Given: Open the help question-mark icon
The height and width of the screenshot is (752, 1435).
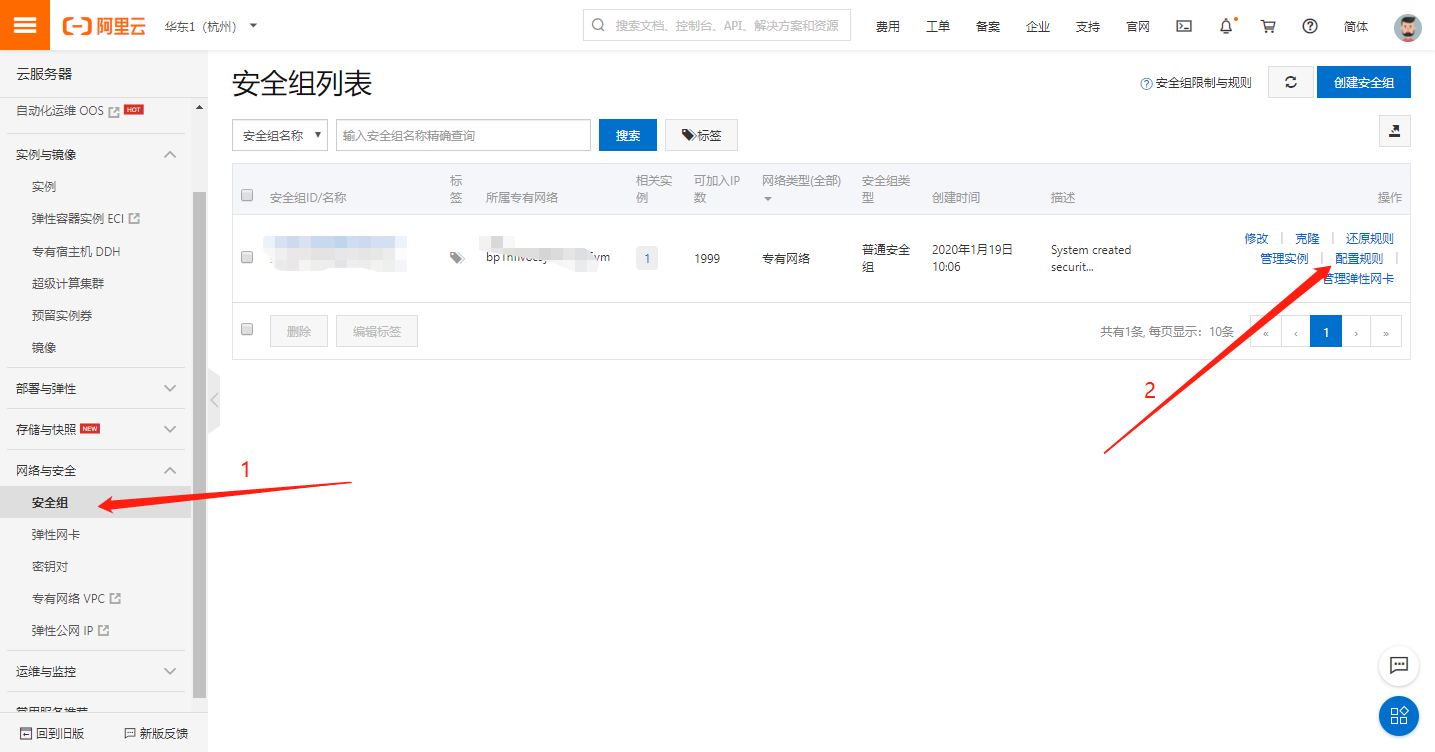Looking at the screenshot, I should [1309, 26].
